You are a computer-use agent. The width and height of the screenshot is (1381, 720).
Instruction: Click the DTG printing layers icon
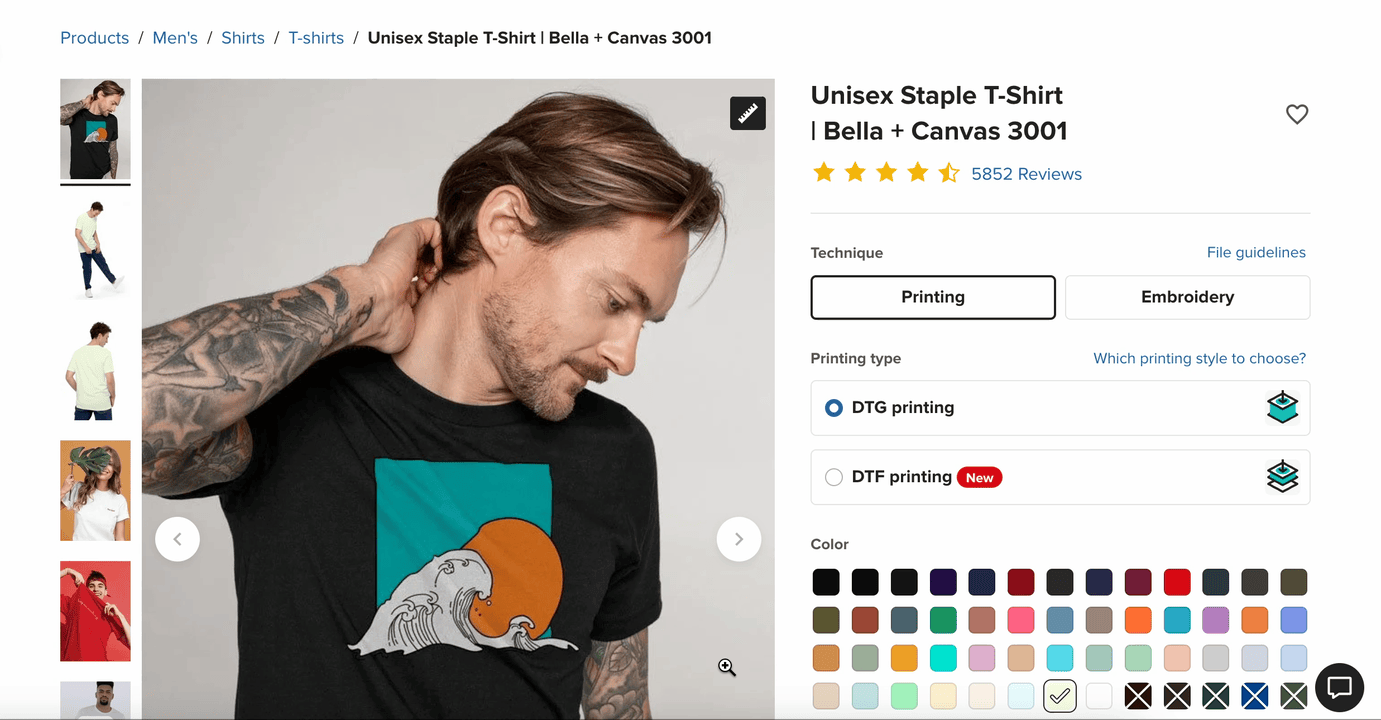1282,407
